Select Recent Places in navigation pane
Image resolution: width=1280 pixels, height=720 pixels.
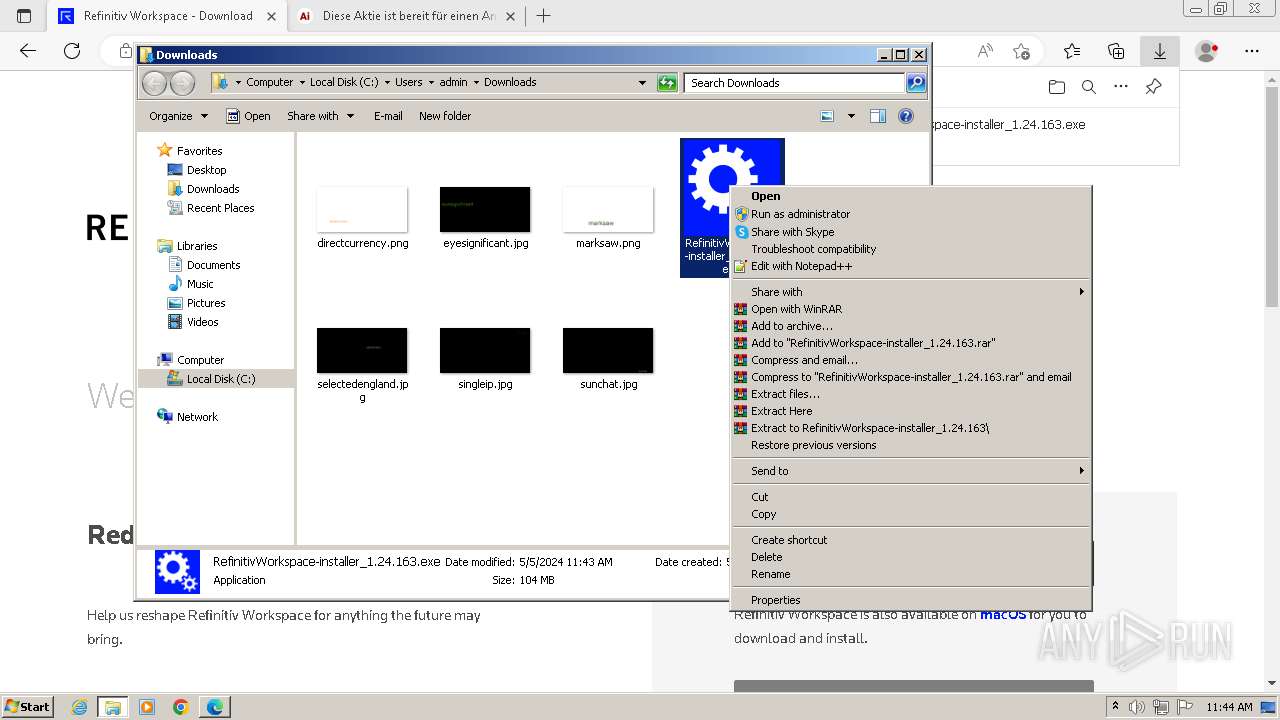tap(220, 208)
